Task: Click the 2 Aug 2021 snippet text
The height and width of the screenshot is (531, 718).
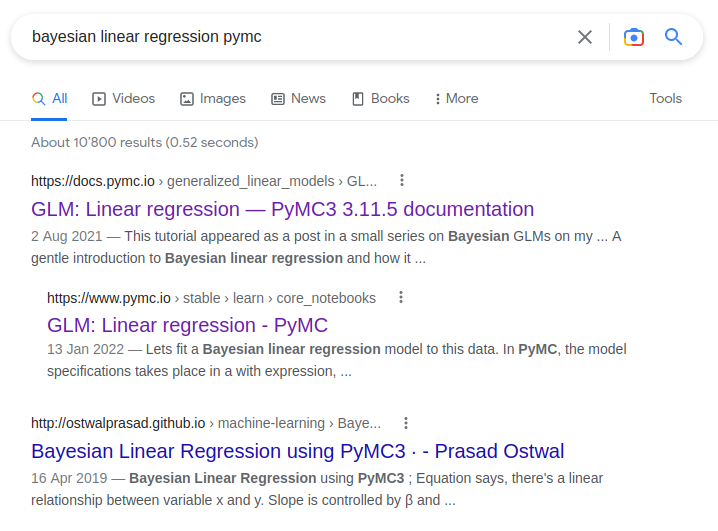Action: point(326,247)
